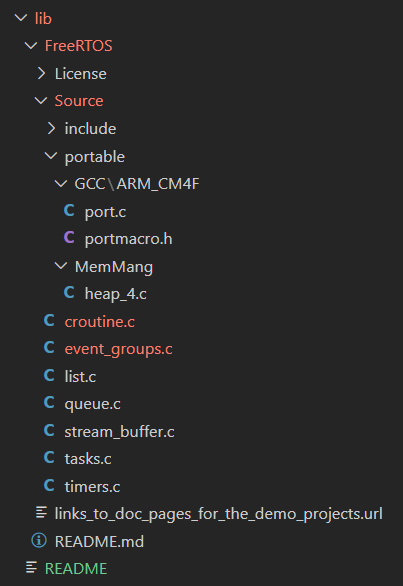403x586 pixels.
Task: Select the Source folder label
Action: [79, 101]
